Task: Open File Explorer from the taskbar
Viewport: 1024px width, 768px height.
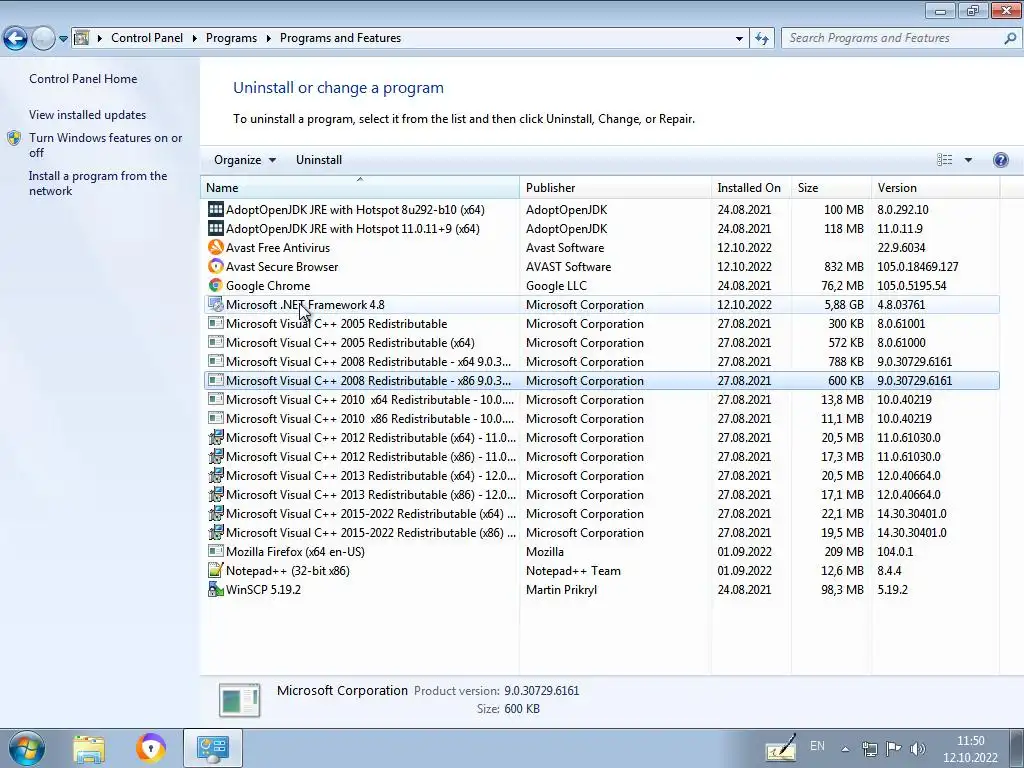Action: point(89,748)
